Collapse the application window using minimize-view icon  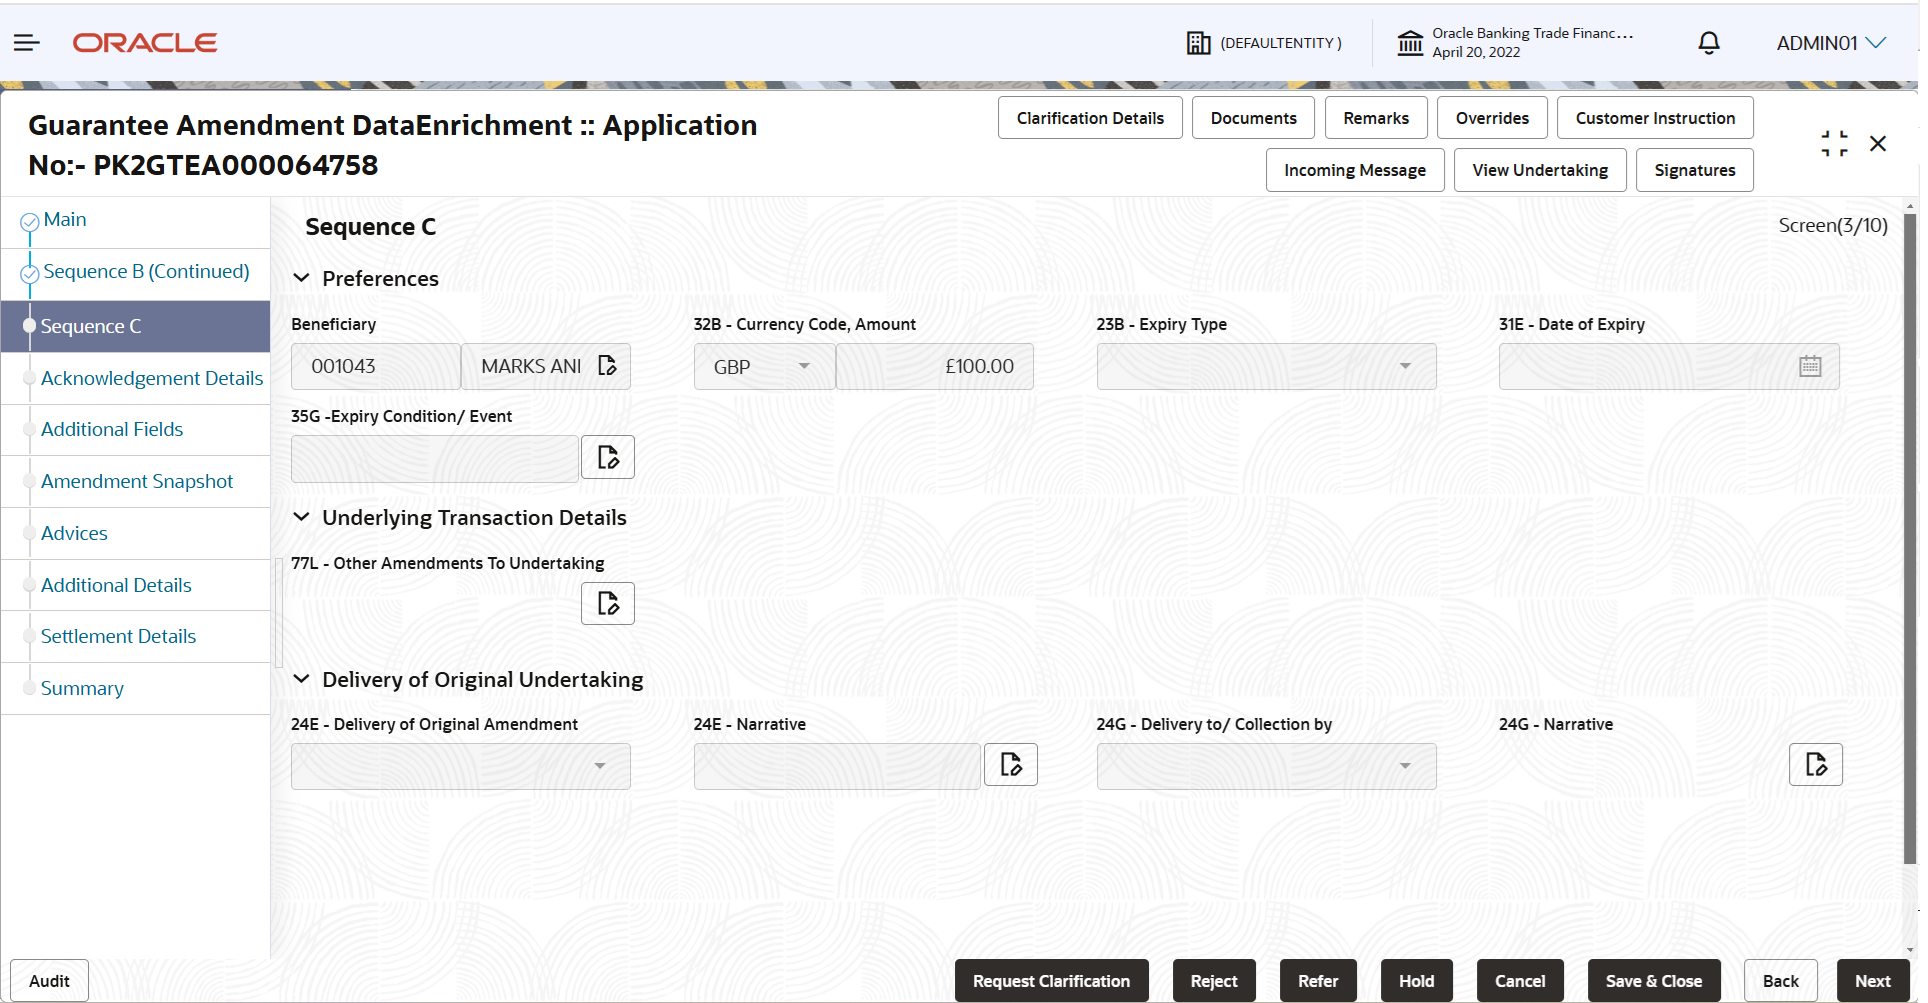(x=1834, y=144)
